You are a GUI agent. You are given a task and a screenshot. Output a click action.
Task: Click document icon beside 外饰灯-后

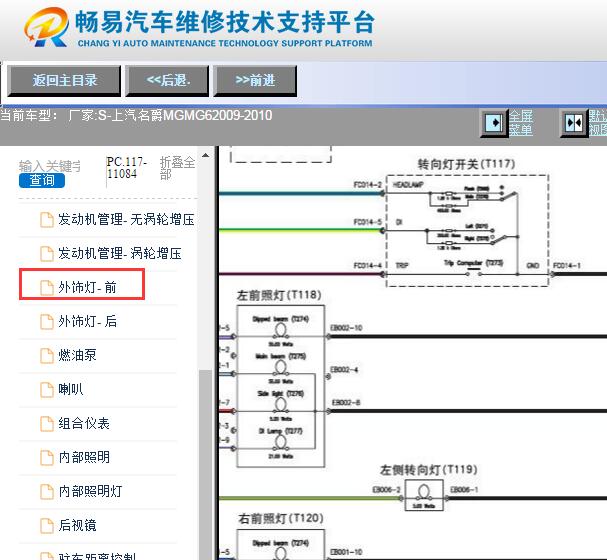tap(47, 322)
